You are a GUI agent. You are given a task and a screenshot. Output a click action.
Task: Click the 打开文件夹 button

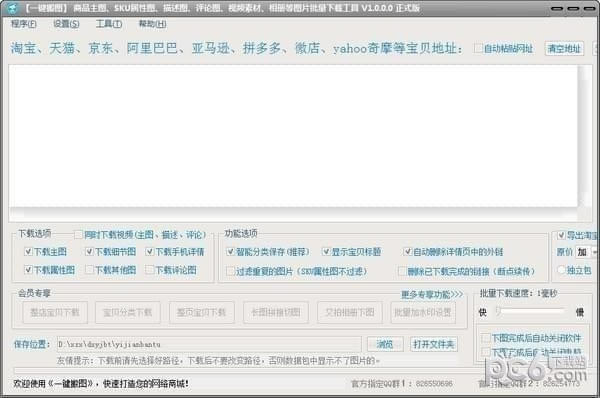(434, 344)
